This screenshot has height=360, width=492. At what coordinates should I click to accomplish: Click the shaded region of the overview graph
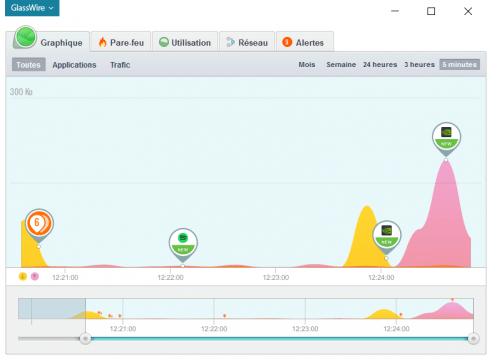pos(52,308)
